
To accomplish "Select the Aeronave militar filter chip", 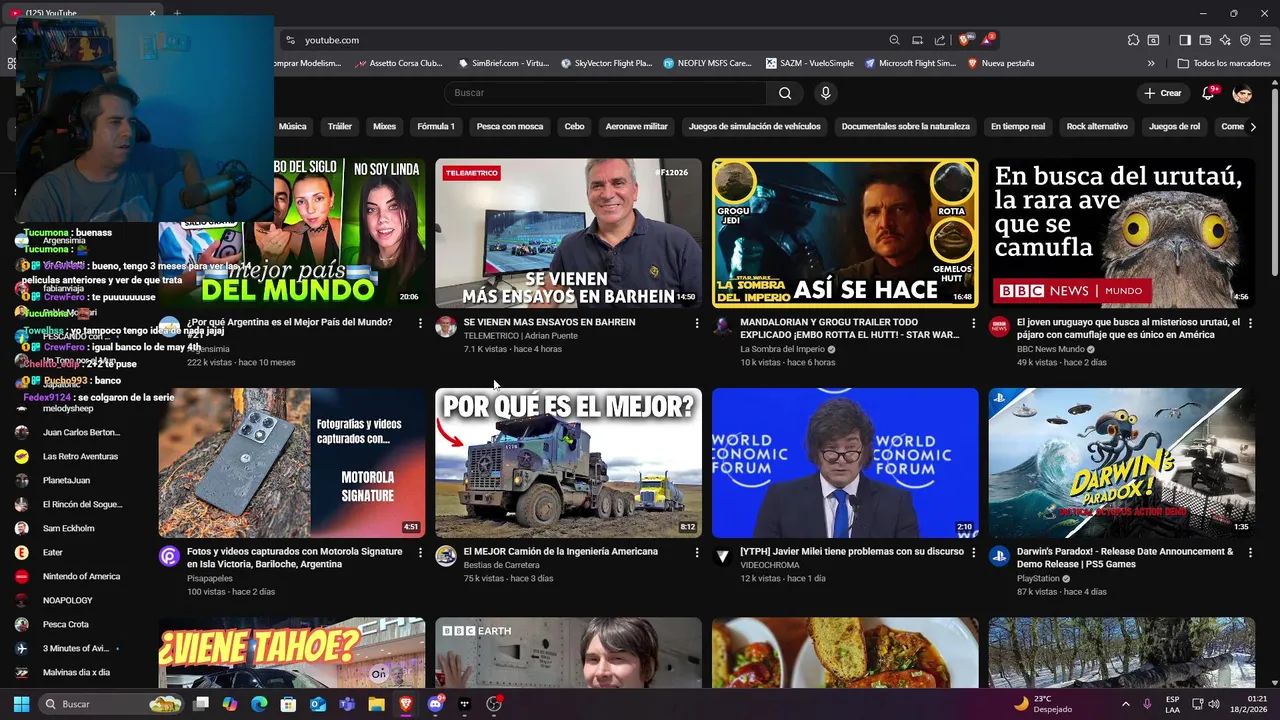I will (x=636, y=126).
